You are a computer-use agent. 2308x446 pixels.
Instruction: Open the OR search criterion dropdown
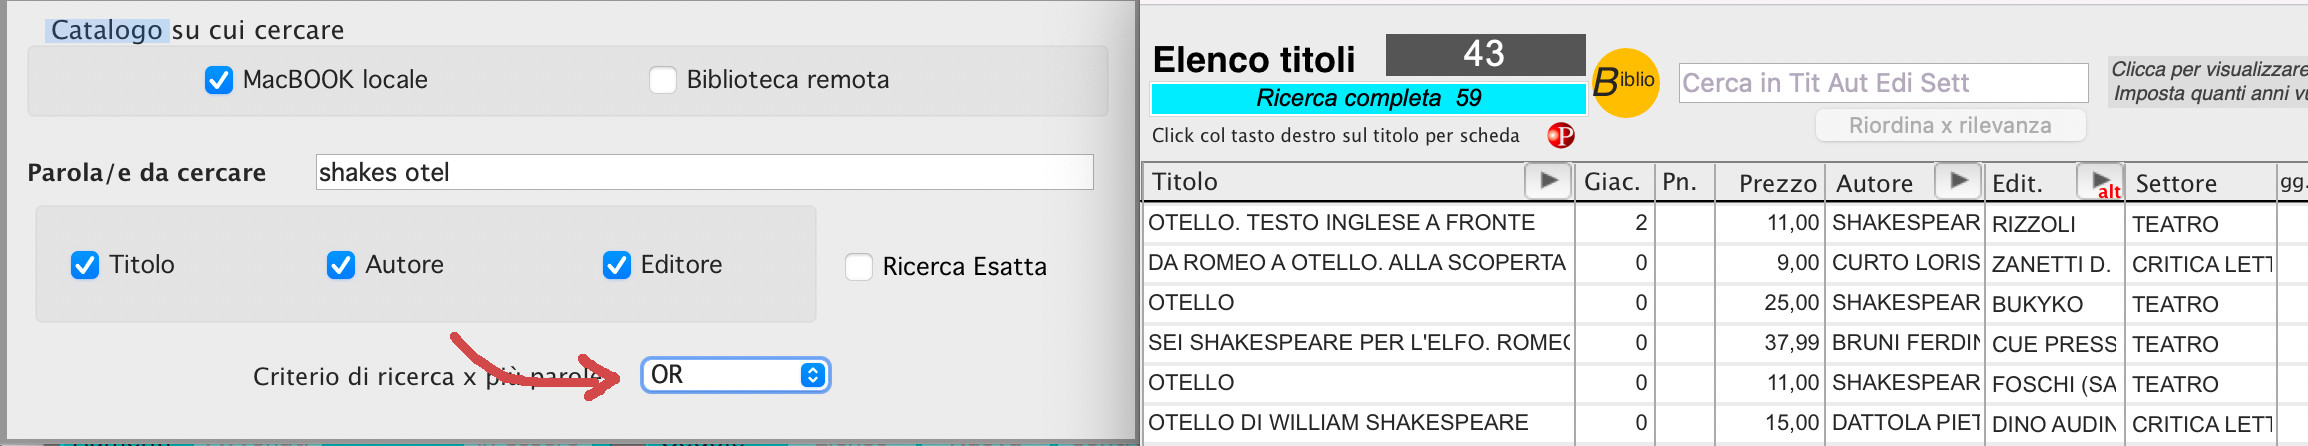pos(736,375)
